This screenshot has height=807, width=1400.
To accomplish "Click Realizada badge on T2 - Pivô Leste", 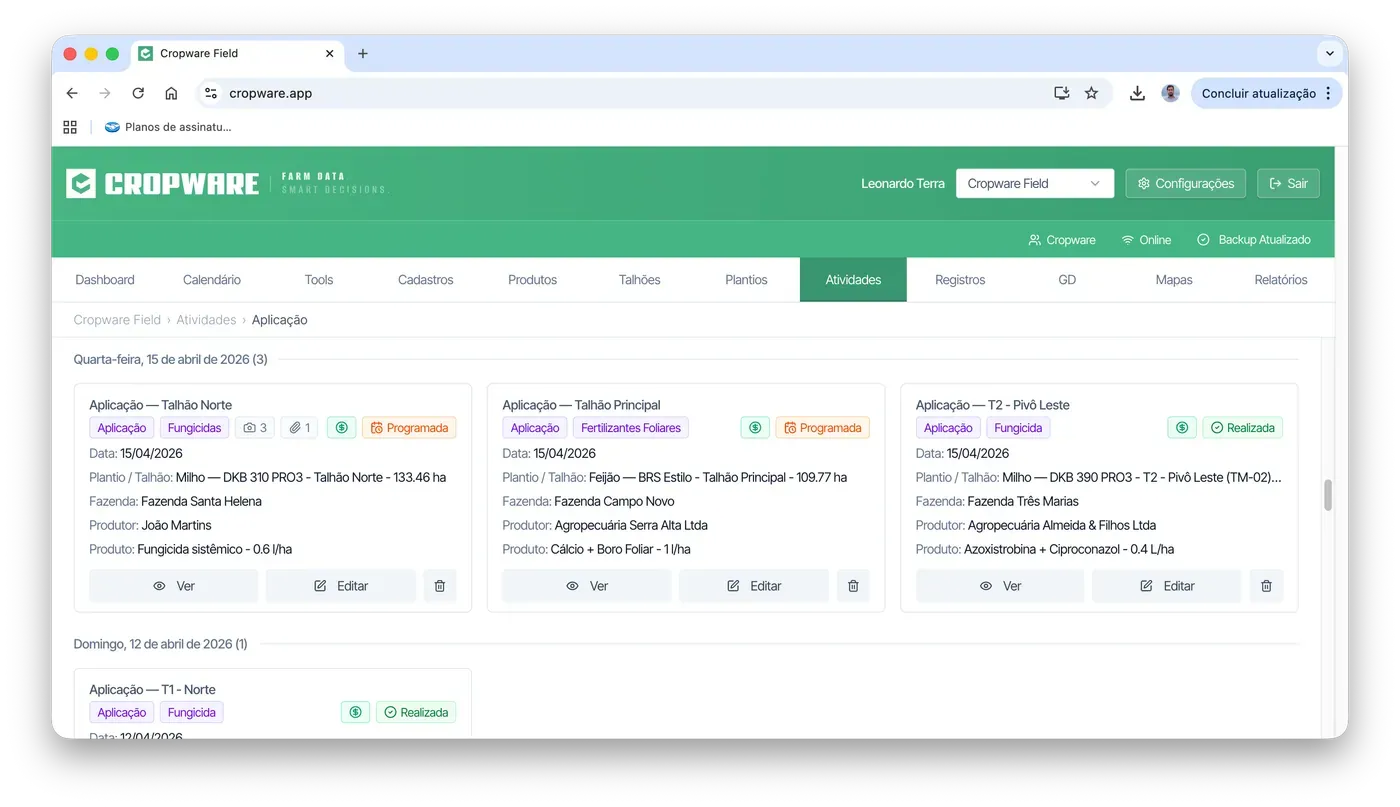I will click(1243, 428).
